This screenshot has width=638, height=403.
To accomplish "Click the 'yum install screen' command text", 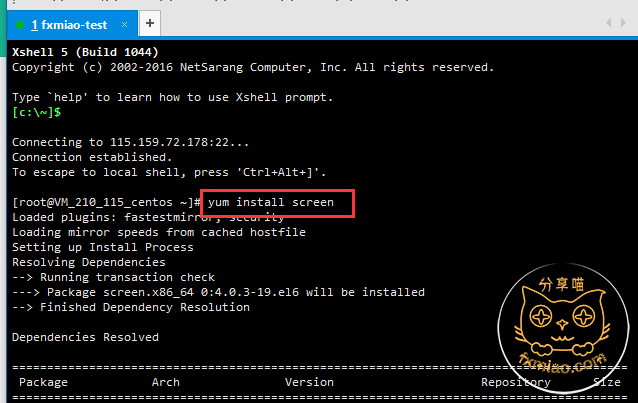I will tap(271, 202).
